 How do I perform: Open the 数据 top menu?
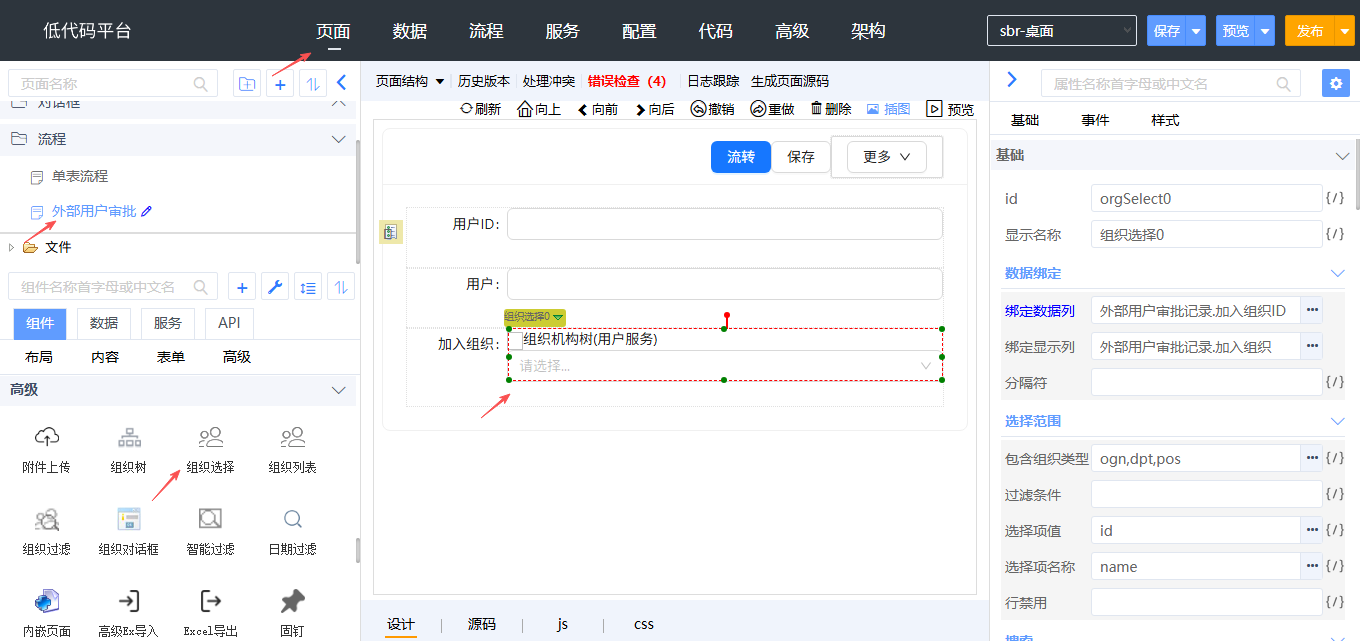[x=410, y=31]
